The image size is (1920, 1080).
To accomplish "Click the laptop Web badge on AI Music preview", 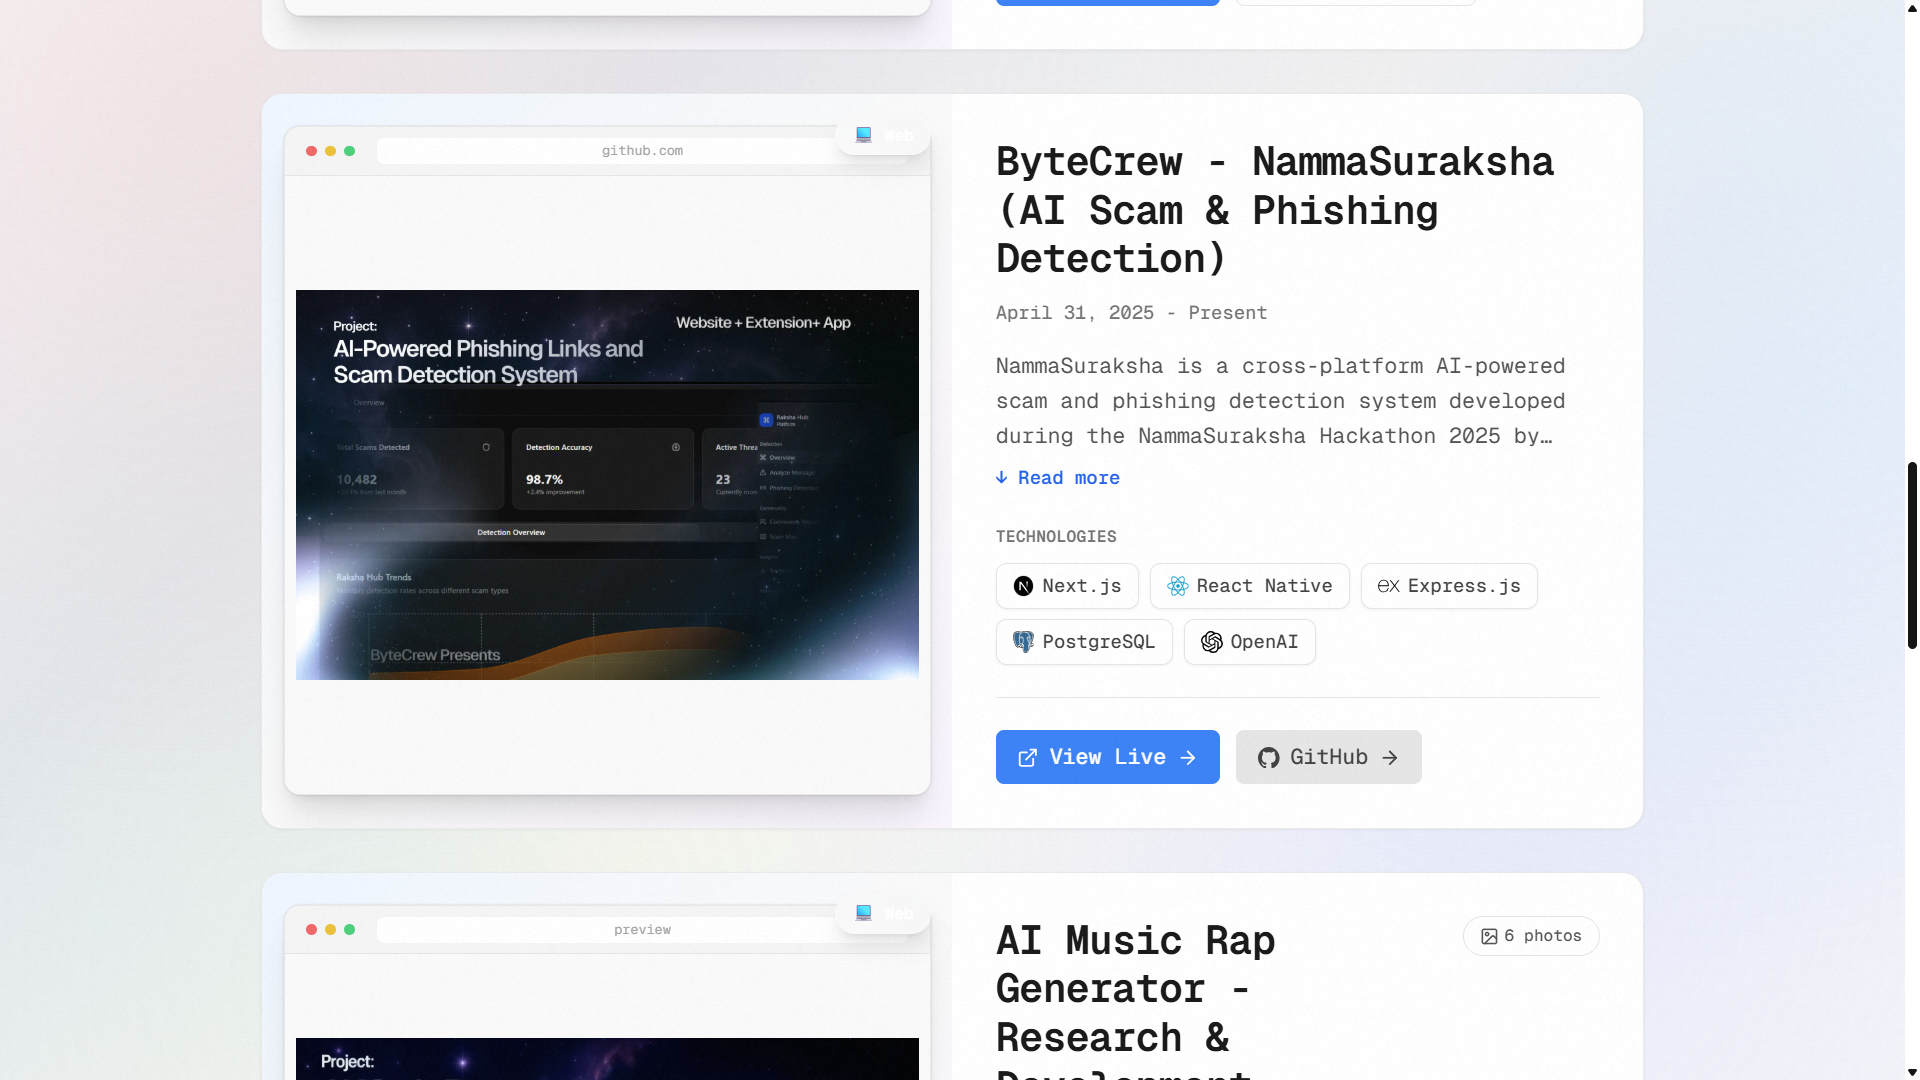I will pos(883,913).
